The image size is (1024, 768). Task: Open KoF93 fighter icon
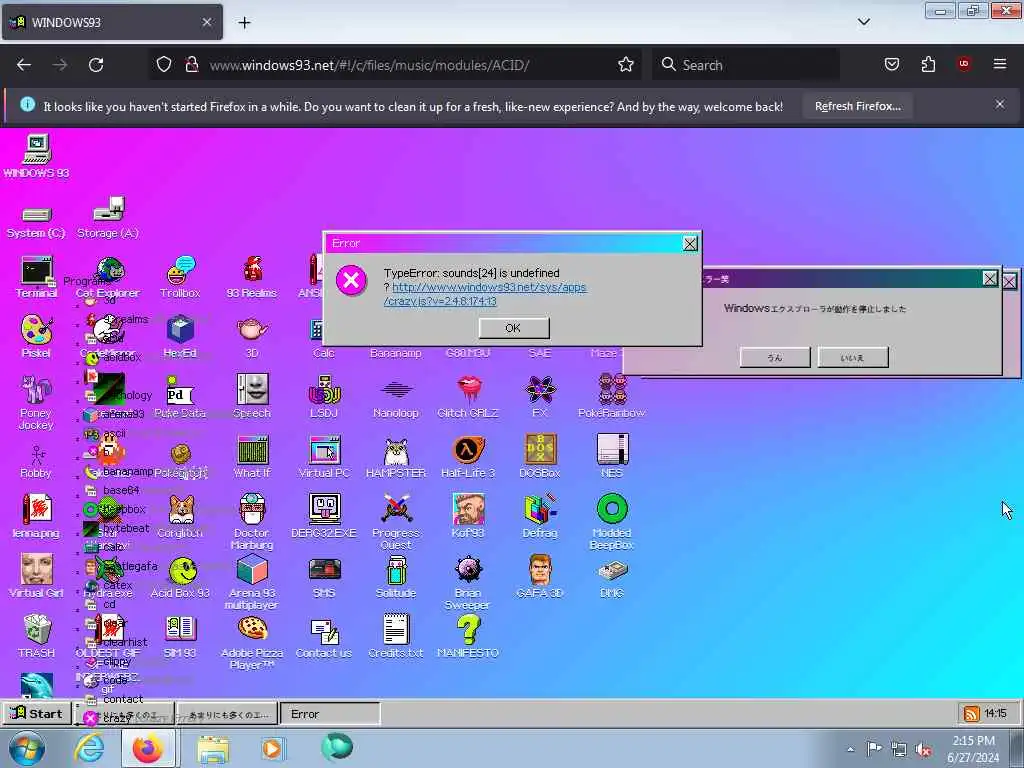[x=468, y=509]
